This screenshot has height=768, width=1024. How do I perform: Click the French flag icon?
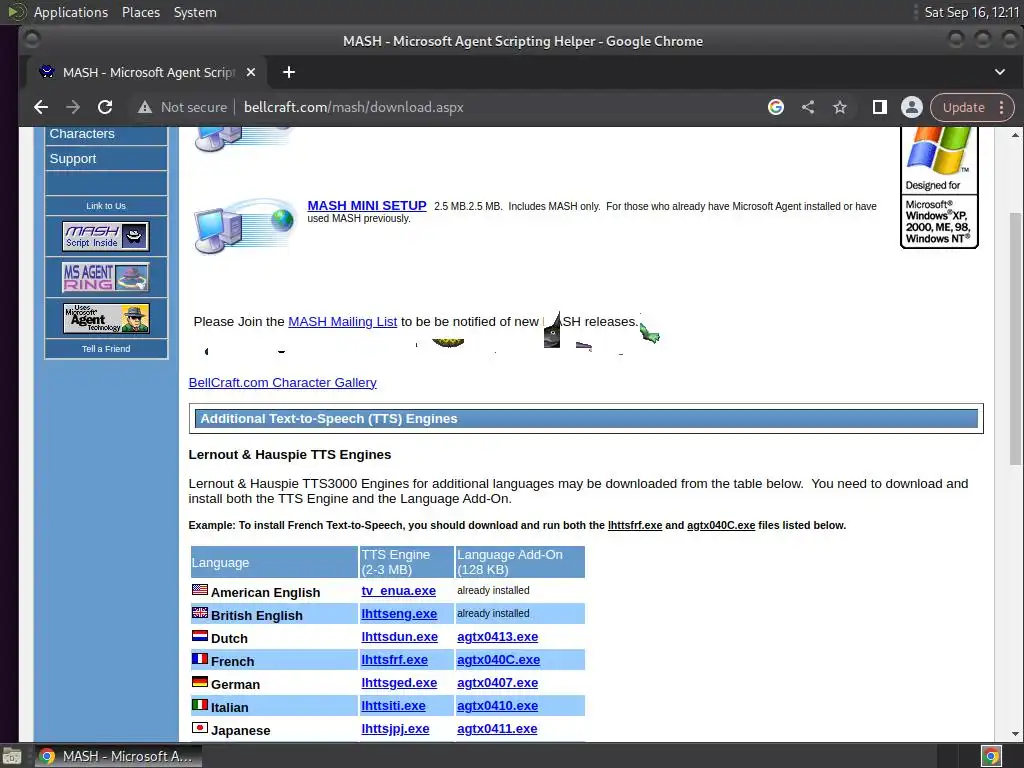[200, 659]
